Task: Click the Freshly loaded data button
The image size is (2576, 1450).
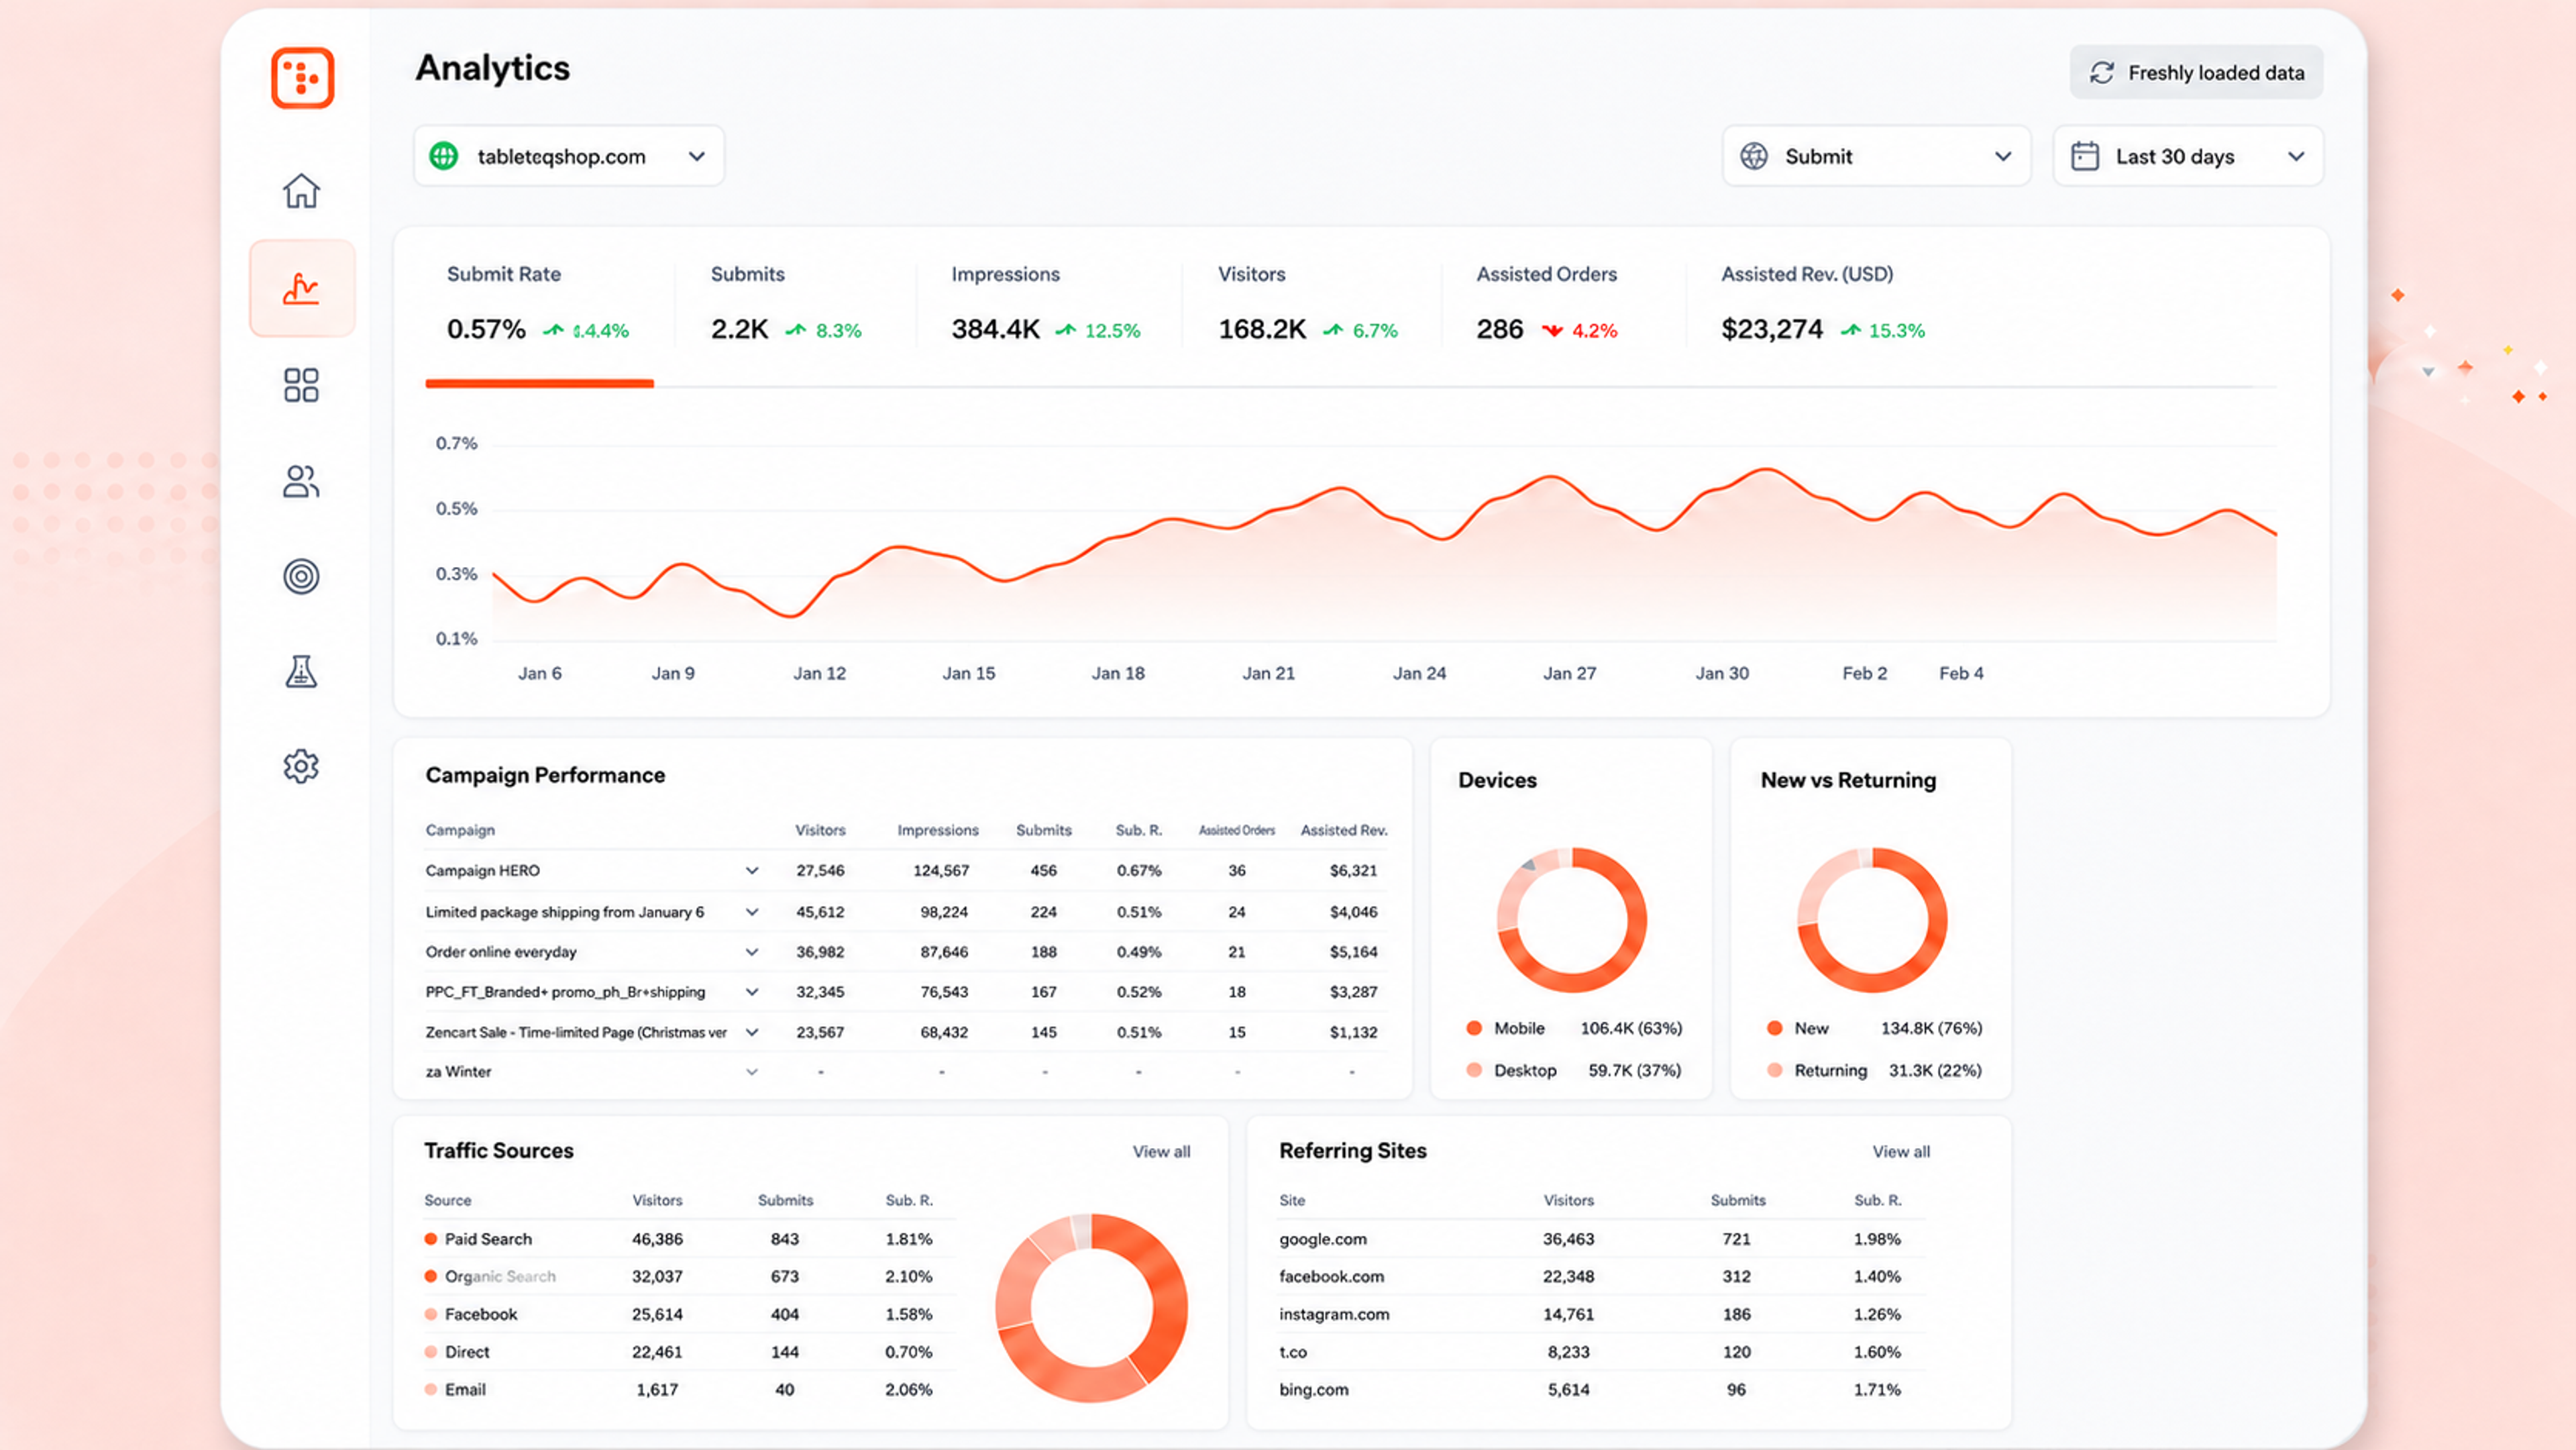Action: coord(2196,72)
